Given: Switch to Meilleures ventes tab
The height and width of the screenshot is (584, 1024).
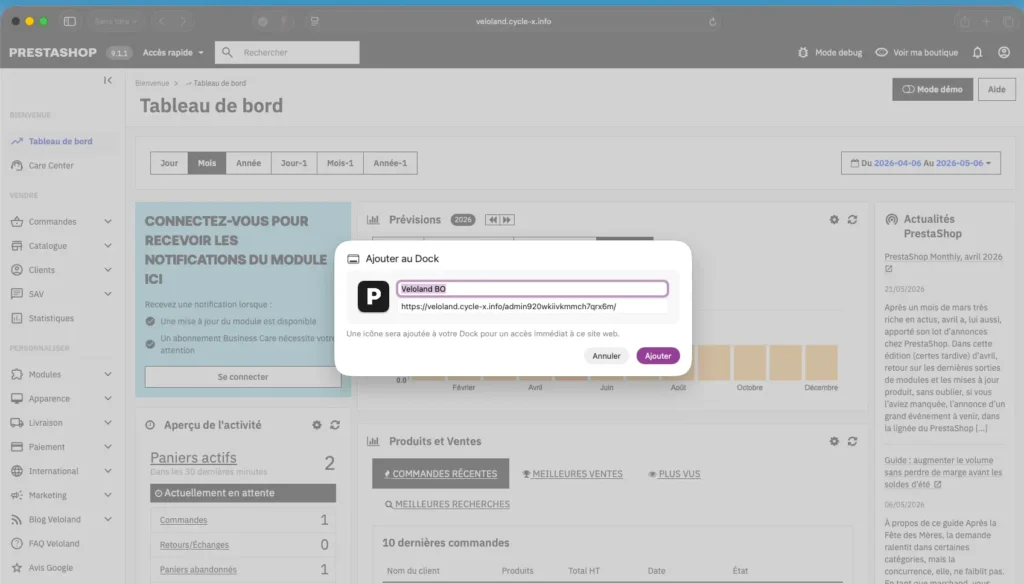Looking at the screenshot, I should pyautogui.click(x=573, y=474).
